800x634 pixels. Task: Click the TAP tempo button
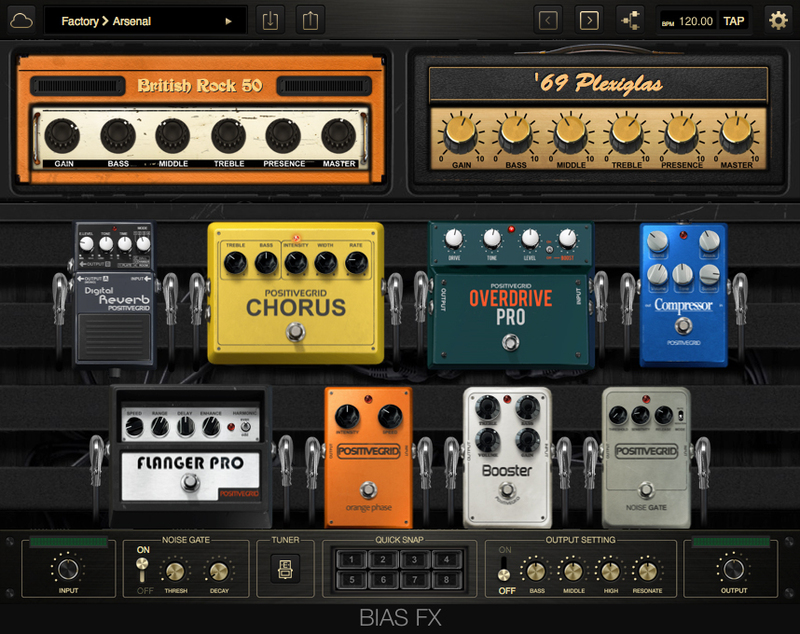tap(734, 21)
